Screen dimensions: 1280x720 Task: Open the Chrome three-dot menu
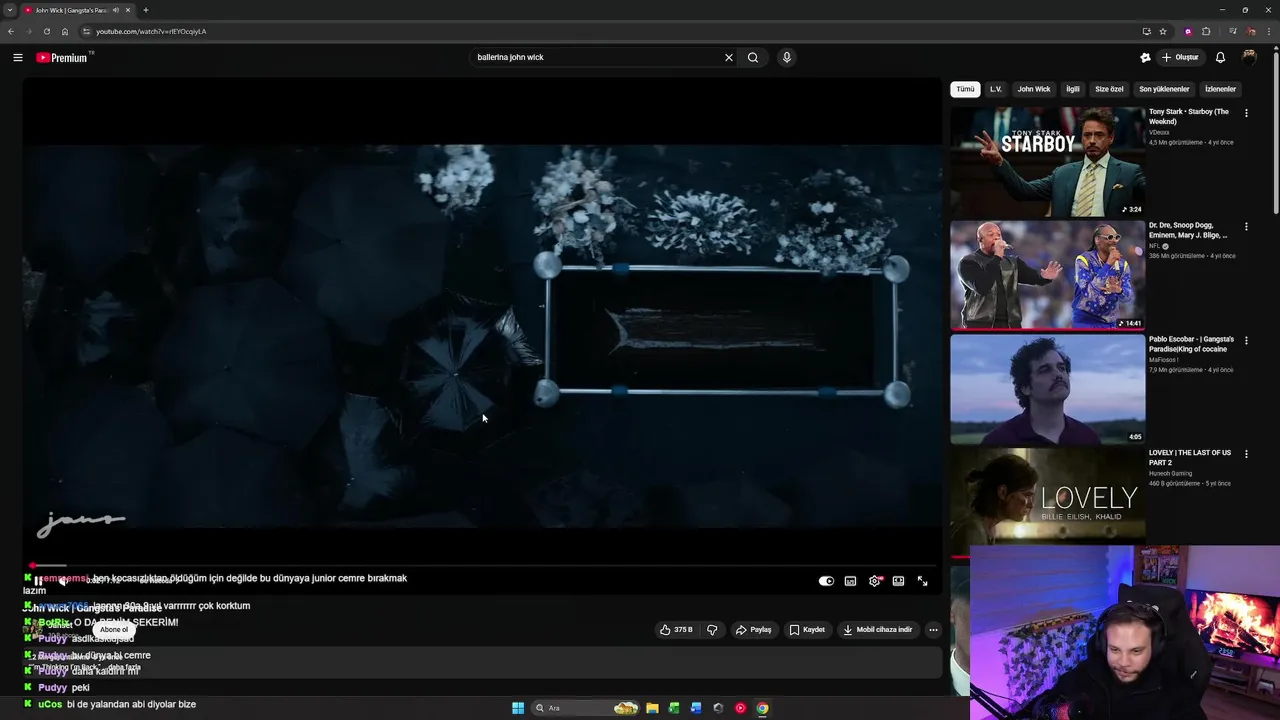tap(1269, 31)
